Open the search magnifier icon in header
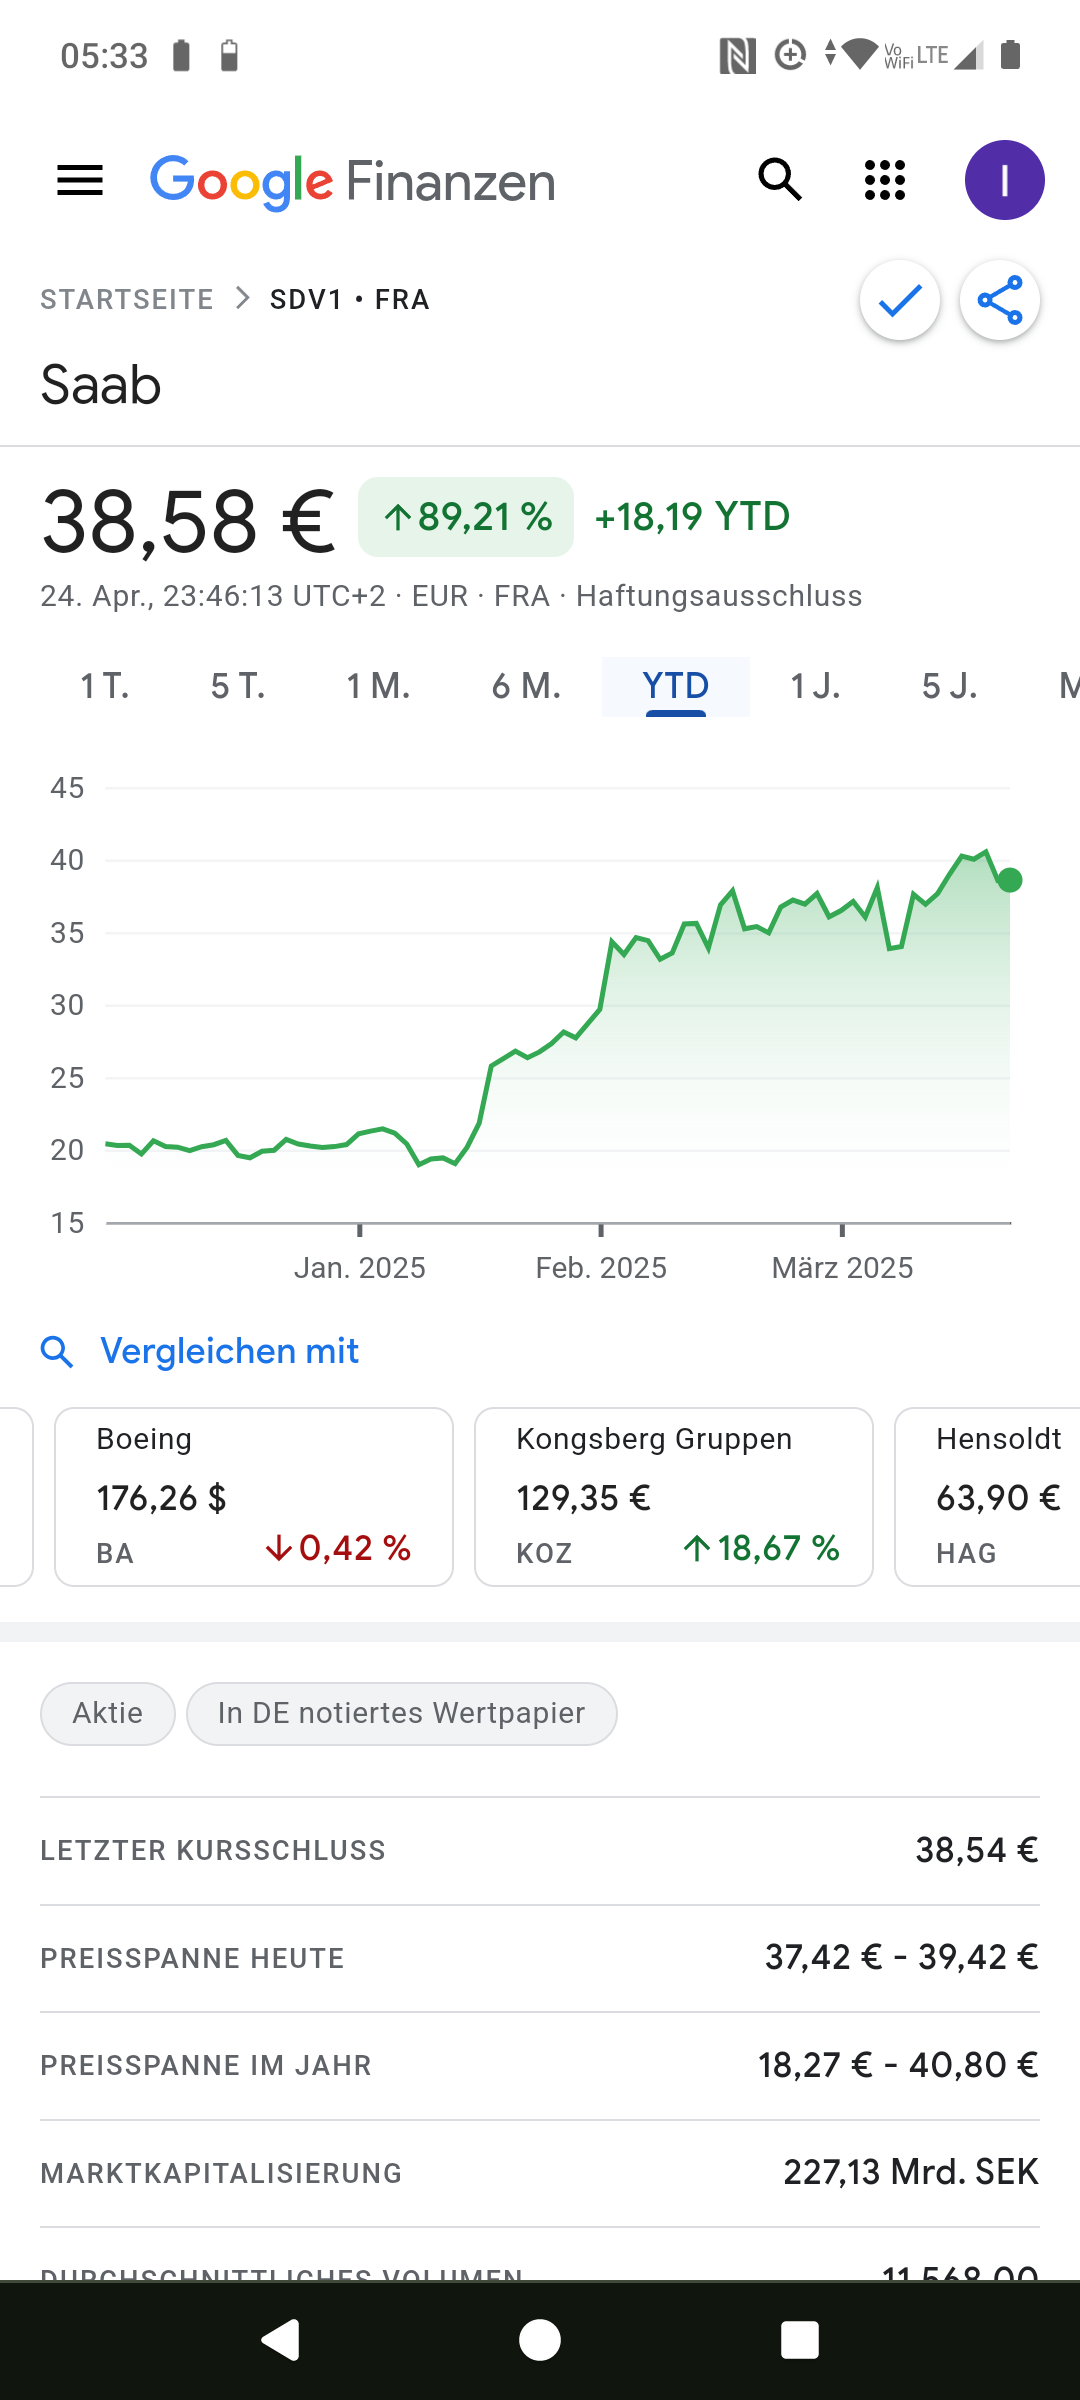The image size is (1080, 2400). click(780, 180)
